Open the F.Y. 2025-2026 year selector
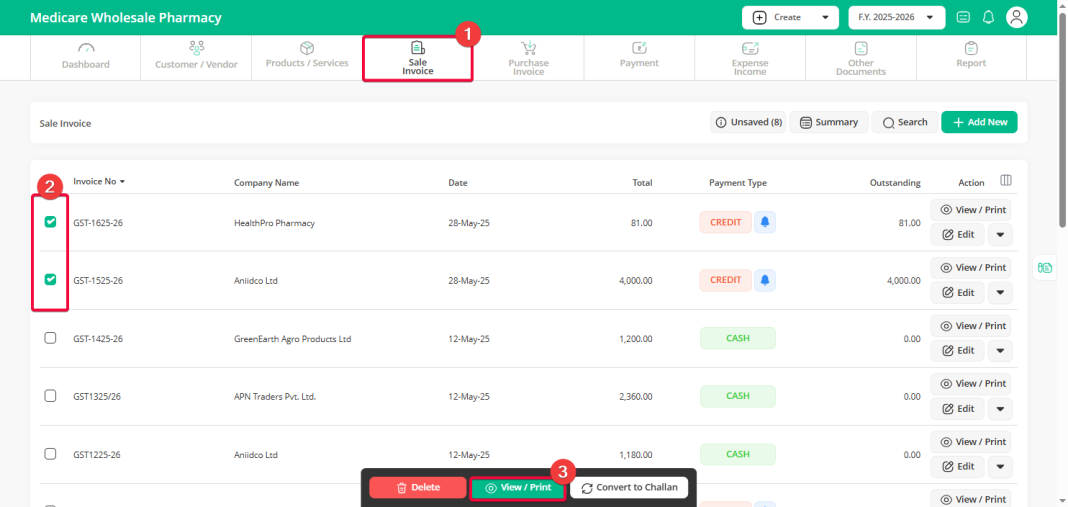The width and height of the screenshot is (1068, 507). (x=896, y=17)
